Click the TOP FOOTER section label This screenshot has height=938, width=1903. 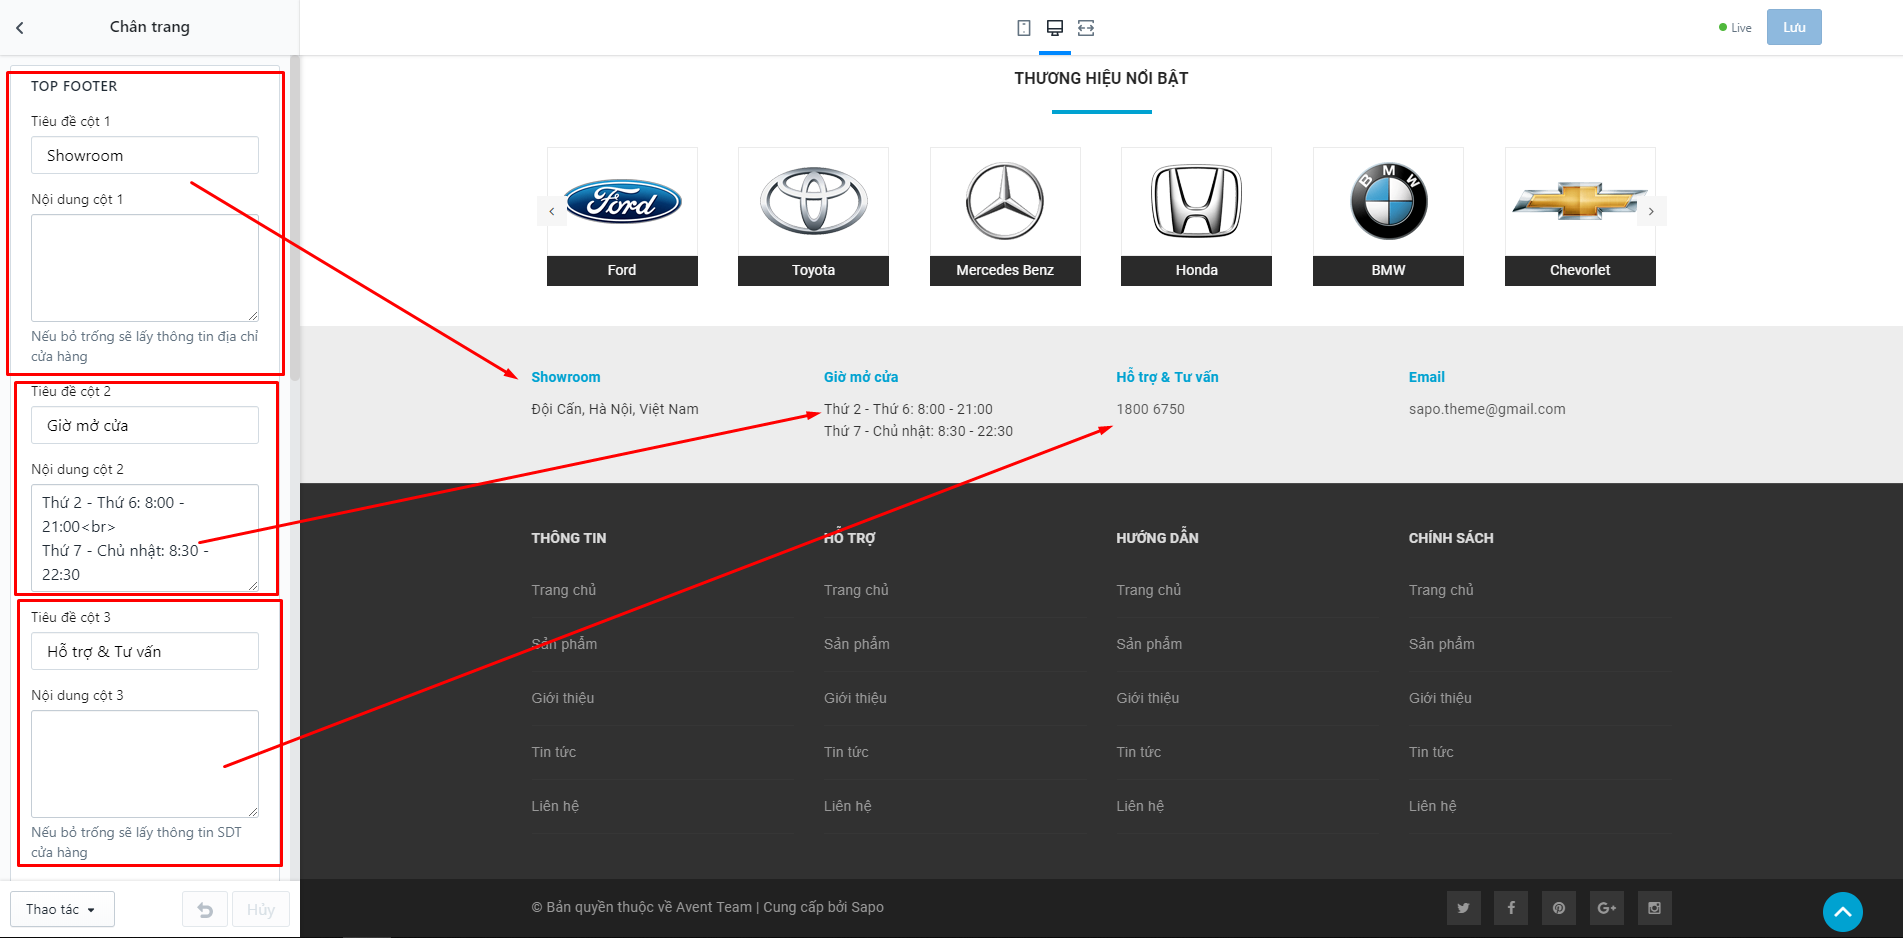(74, 86)
